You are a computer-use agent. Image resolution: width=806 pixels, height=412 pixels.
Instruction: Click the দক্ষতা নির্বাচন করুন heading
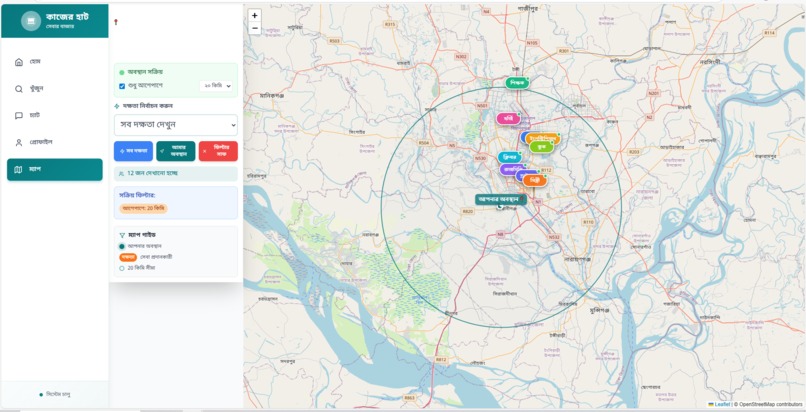(147, 106)
